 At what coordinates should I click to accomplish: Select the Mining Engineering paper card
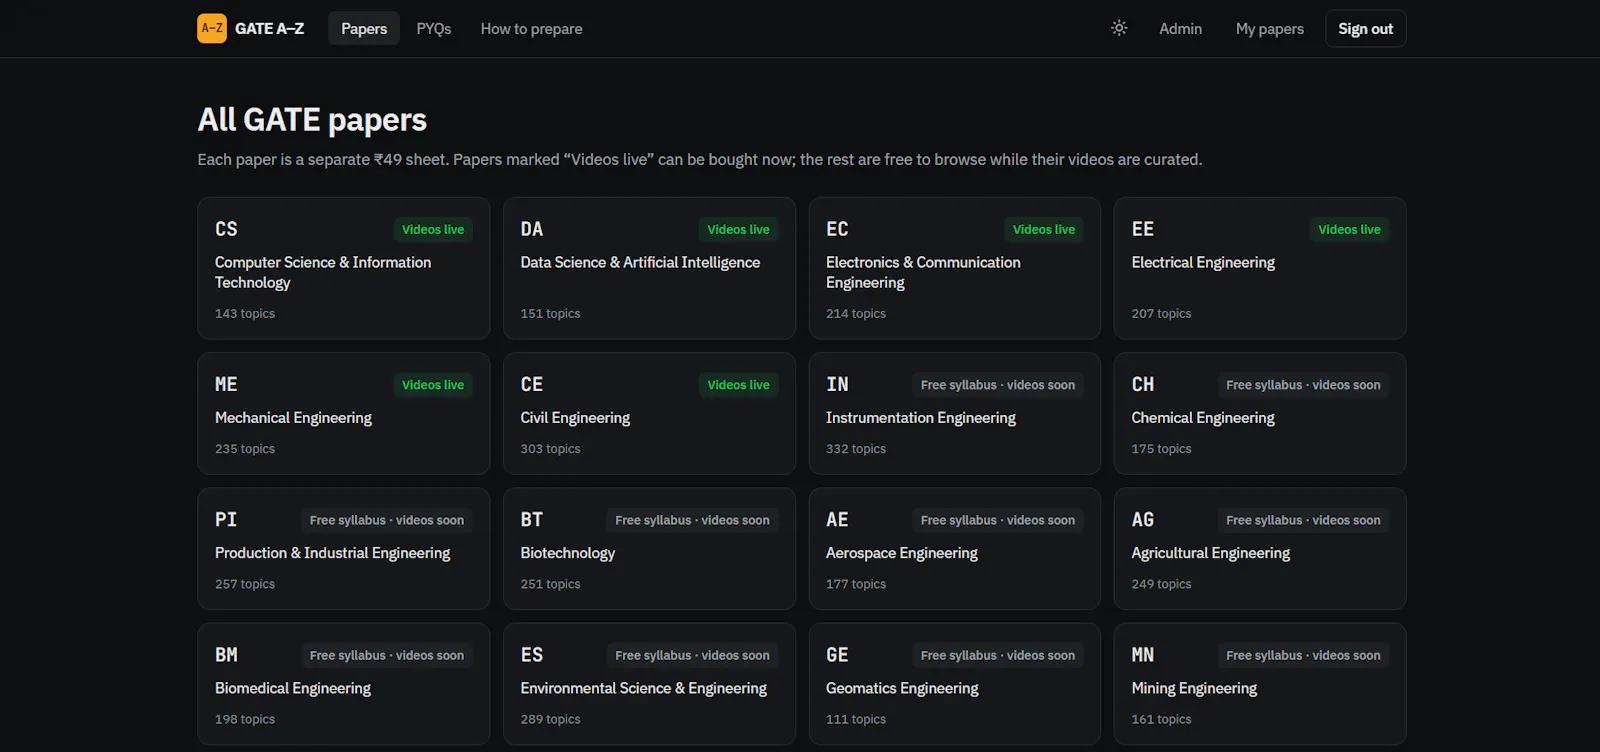click(x=1260, y=684)
